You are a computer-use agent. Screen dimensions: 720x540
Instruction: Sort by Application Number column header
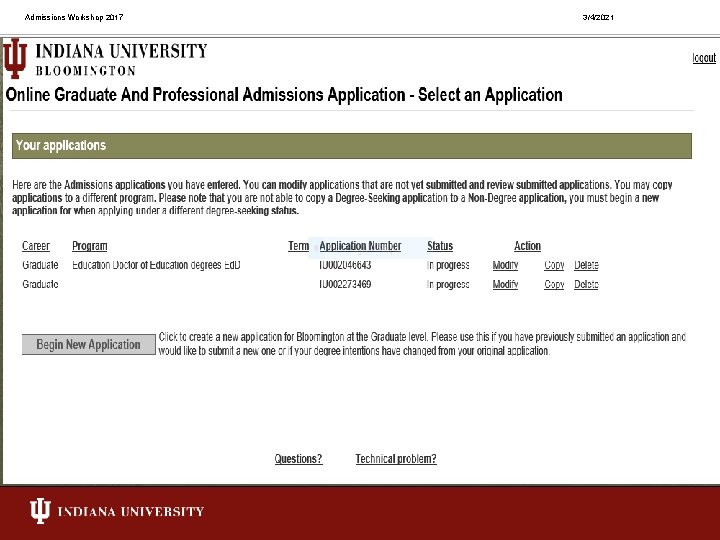[x=360, y=246]
